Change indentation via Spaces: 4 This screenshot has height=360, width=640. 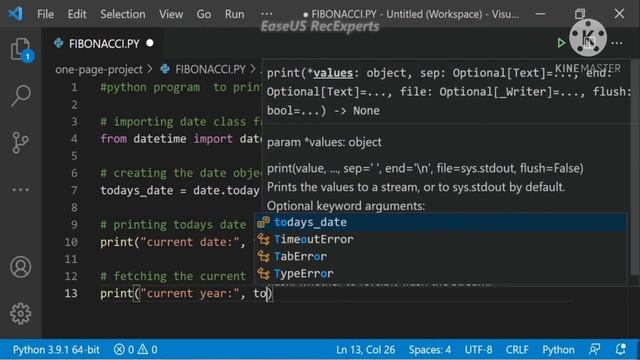pyautogui.click(x=430, y=349)
